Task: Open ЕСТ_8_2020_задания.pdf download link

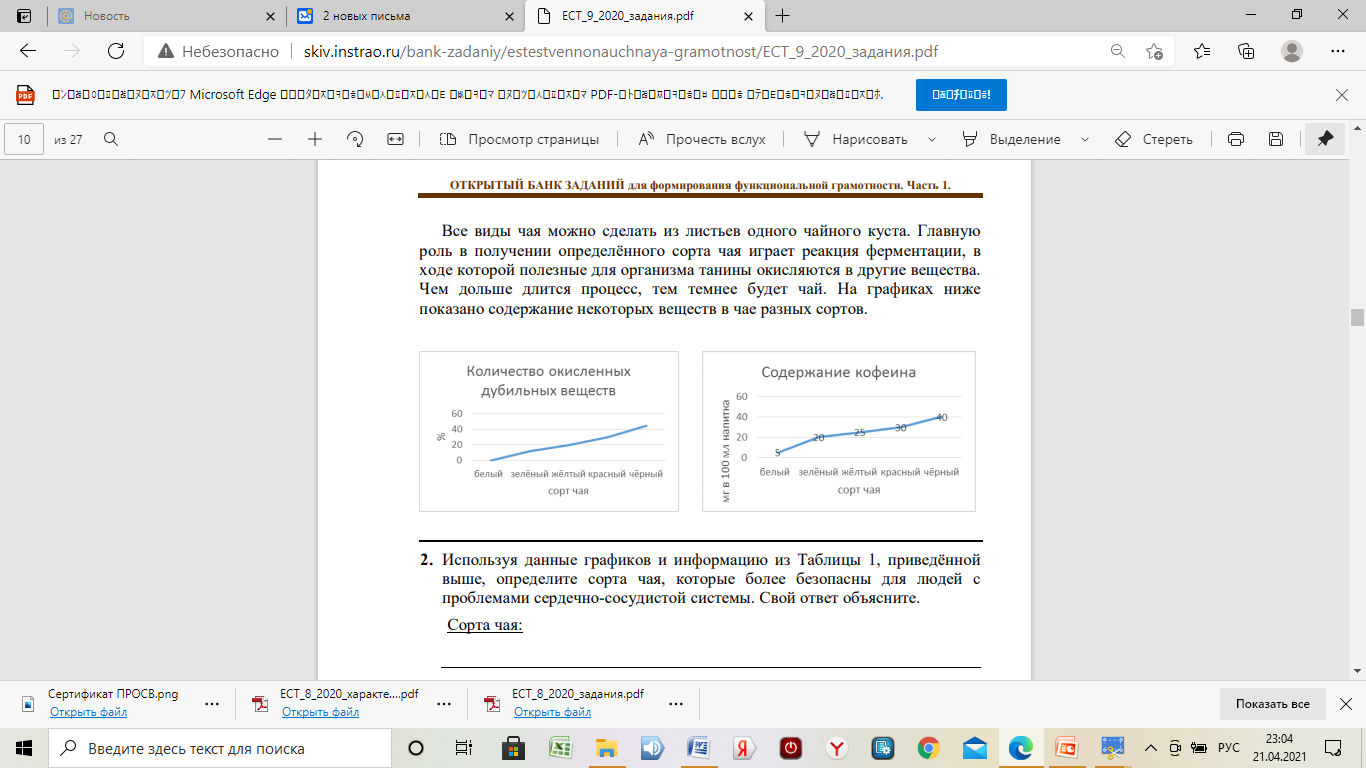Action: [552, 712]
